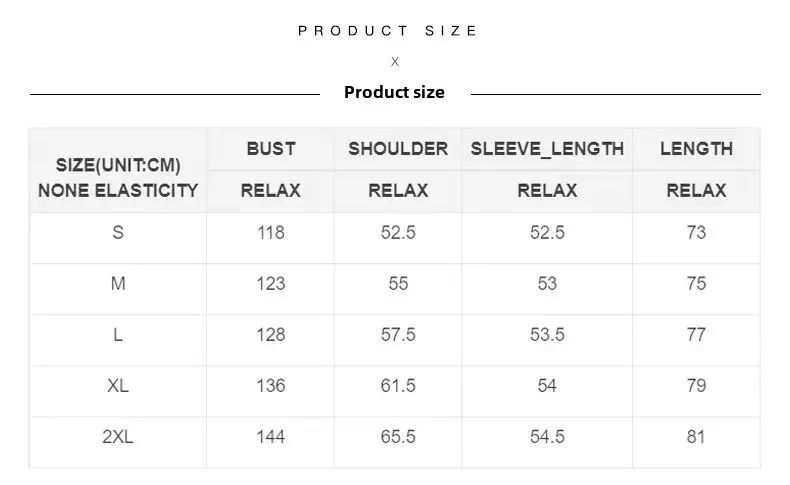Click bust value 144 for size 2XL
Viewport: 790px width, 485px height.
[271, 436]
